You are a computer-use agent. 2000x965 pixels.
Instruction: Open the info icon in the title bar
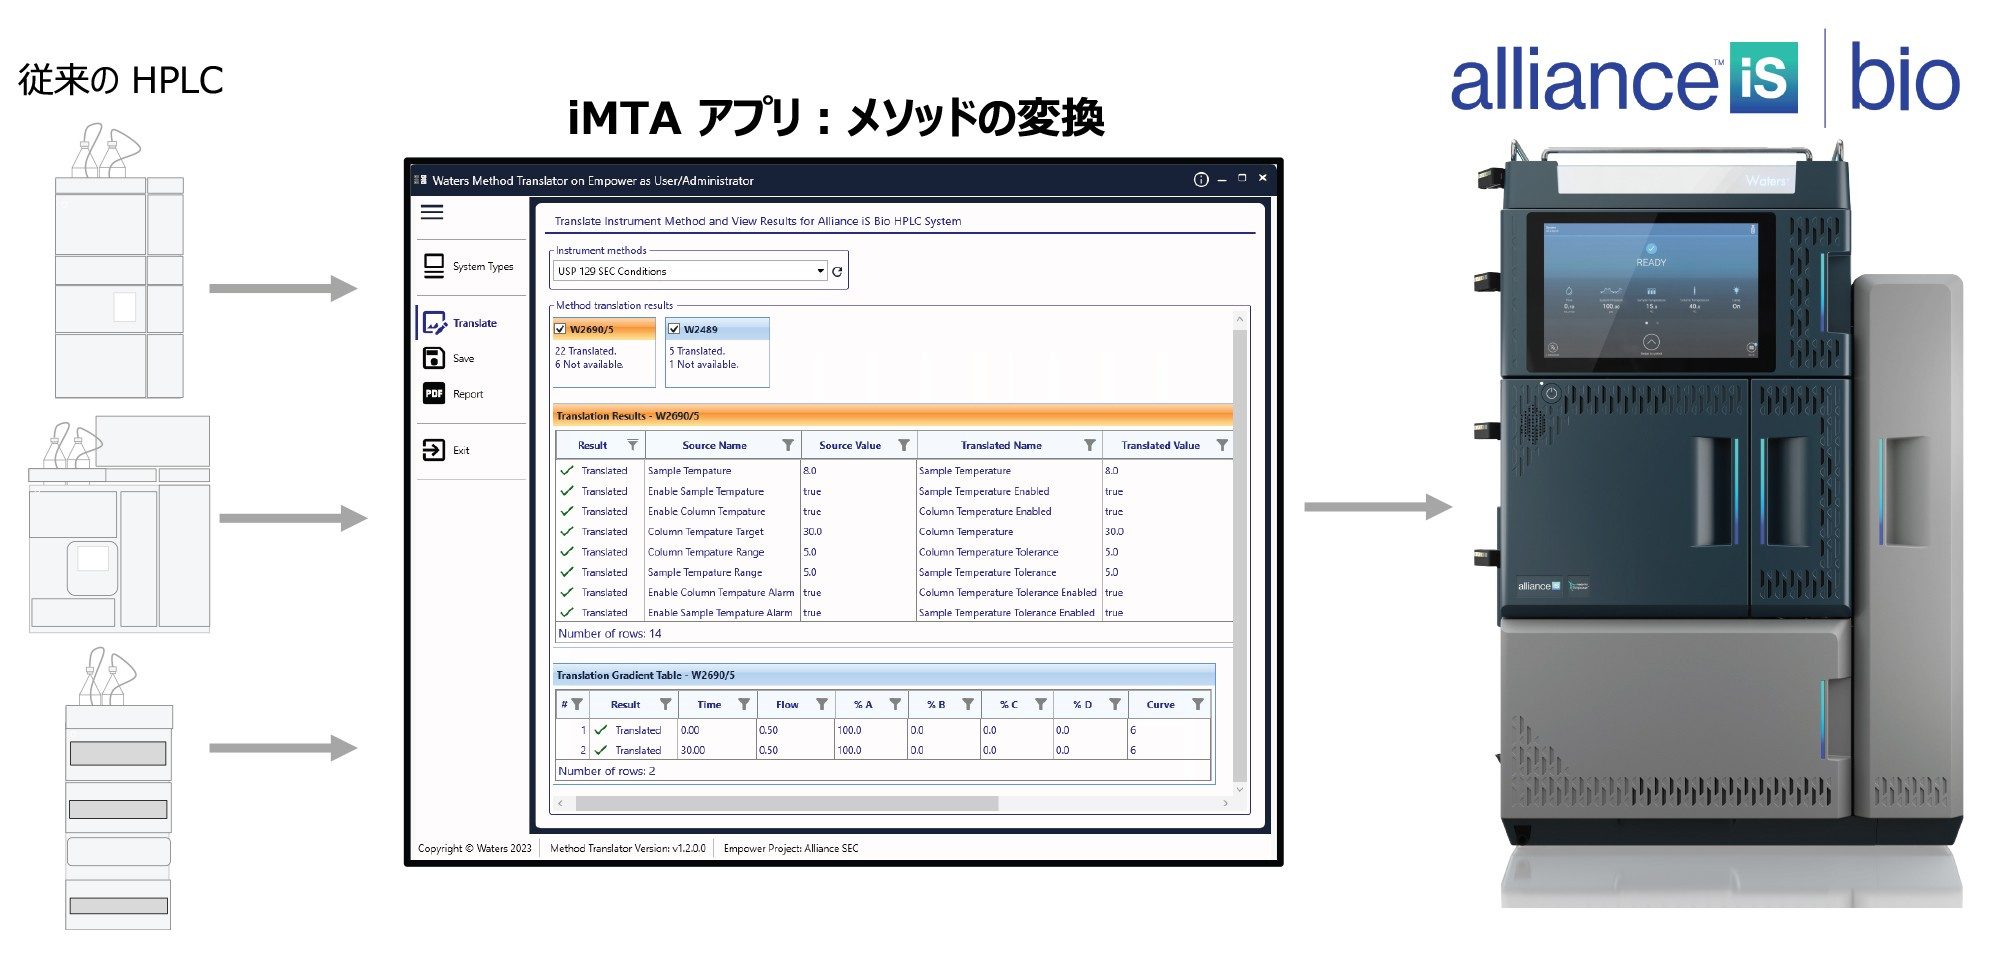click(1201, 180)
